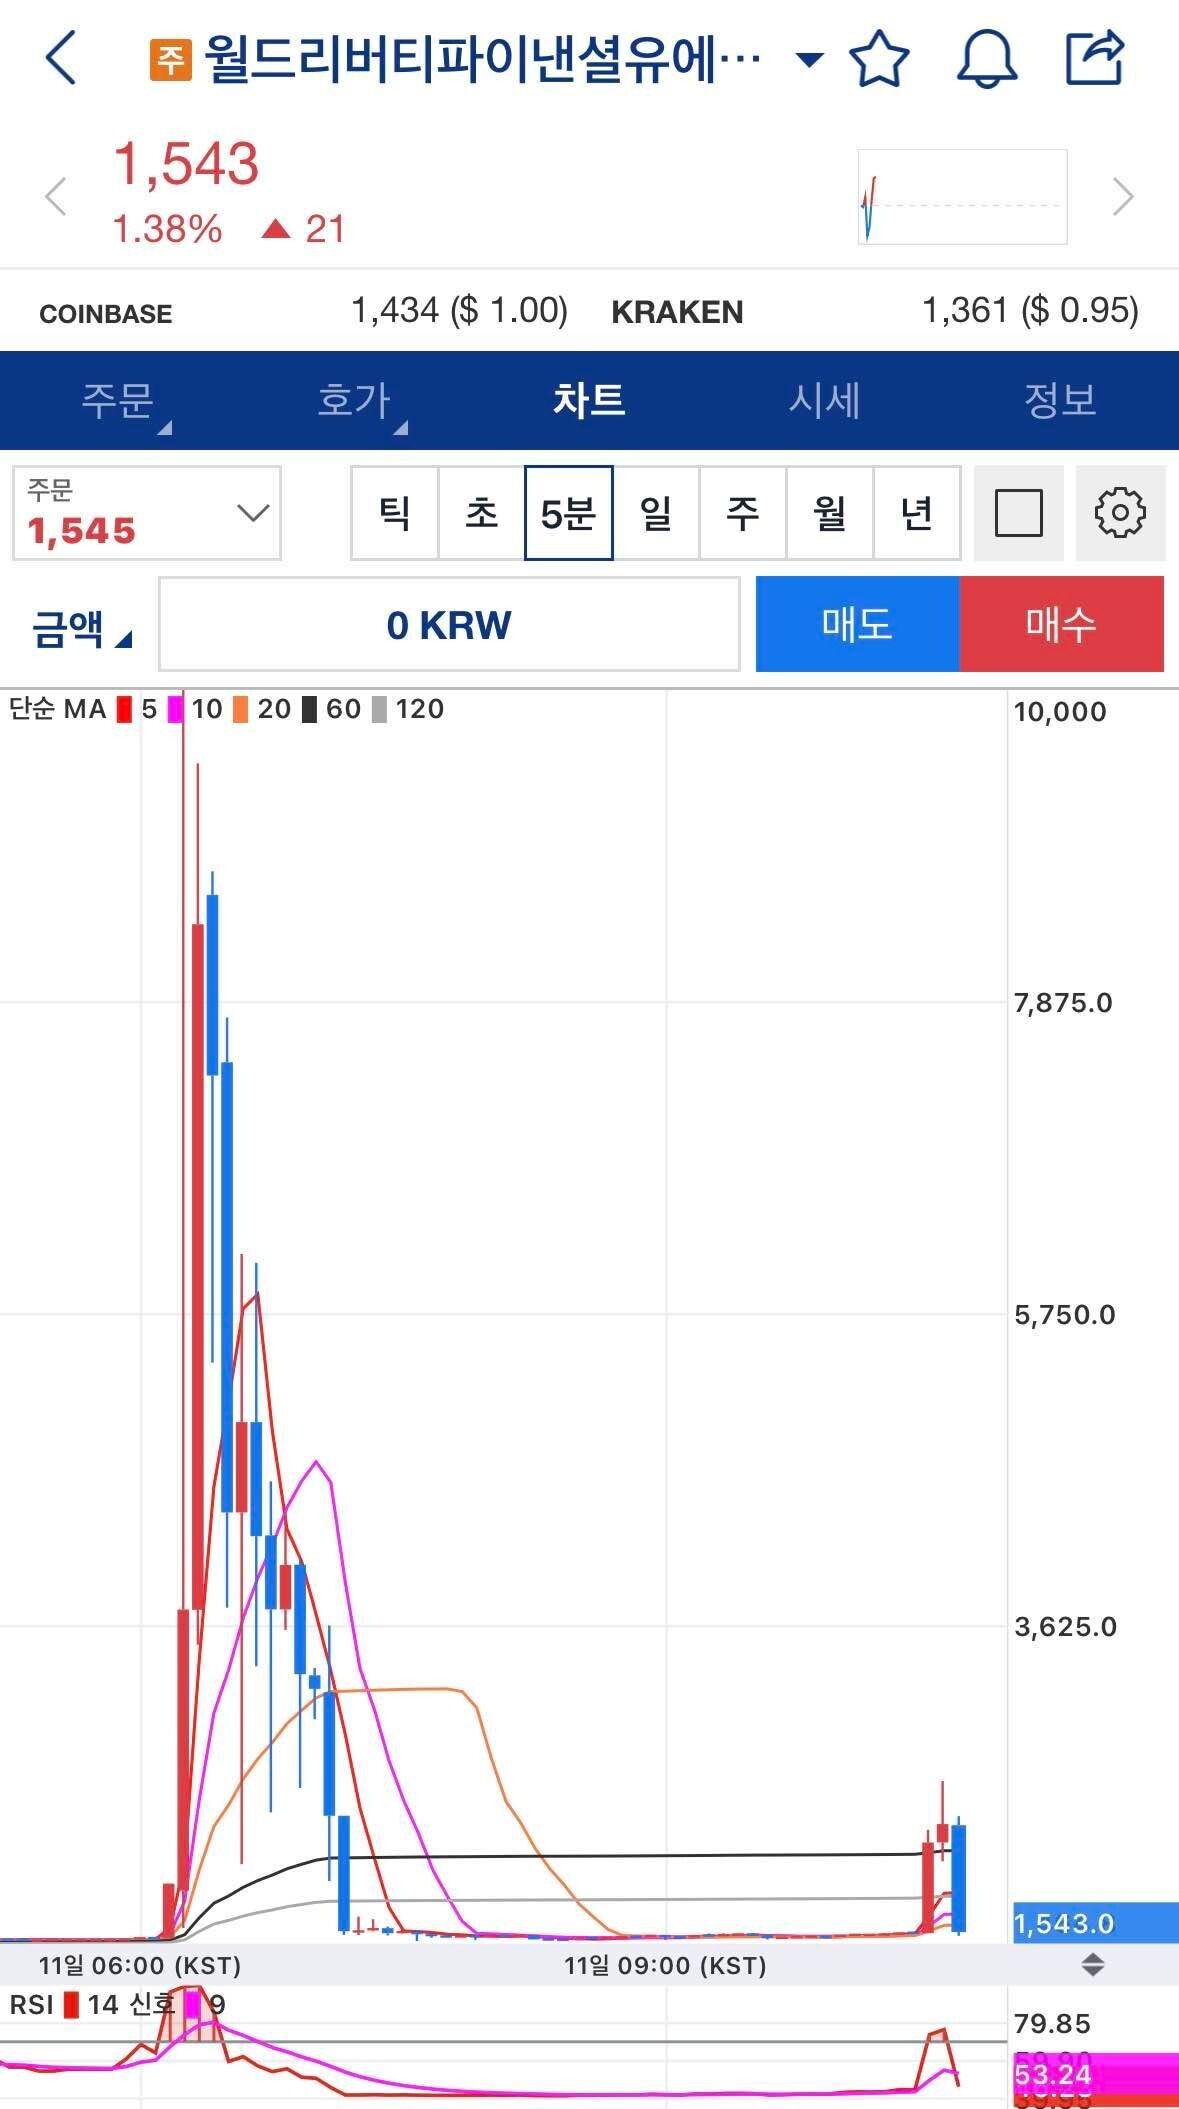Go to previous coin arrow
This screenshot has width=1179, height=2109.
56,196
